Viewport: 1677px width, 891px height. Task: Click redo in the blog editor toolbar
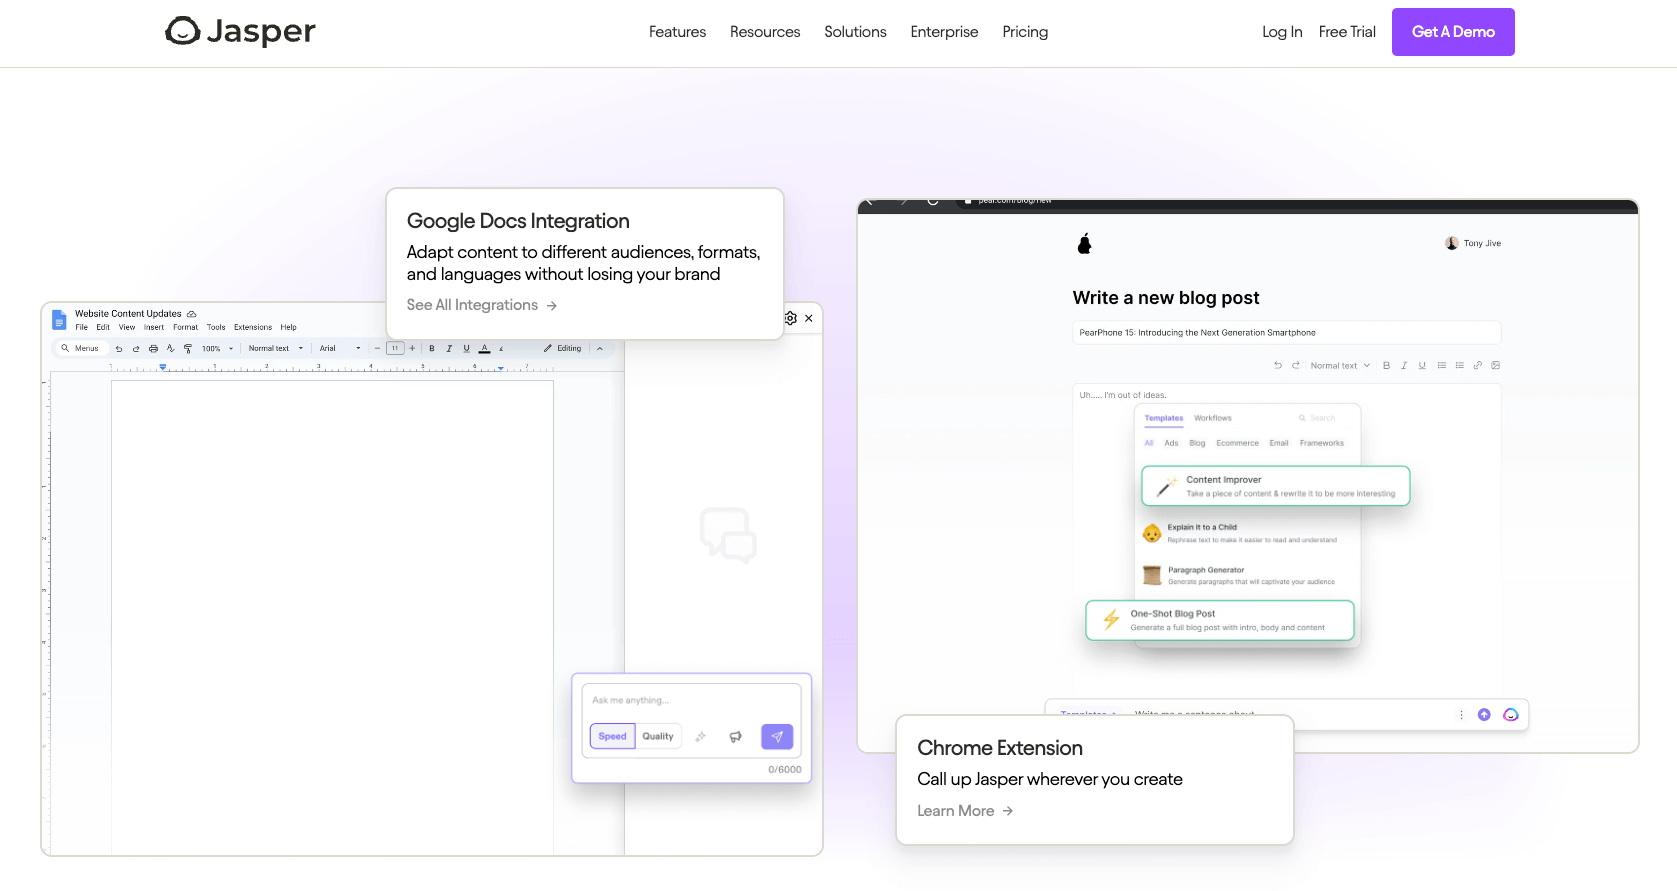coord(1296,366)
